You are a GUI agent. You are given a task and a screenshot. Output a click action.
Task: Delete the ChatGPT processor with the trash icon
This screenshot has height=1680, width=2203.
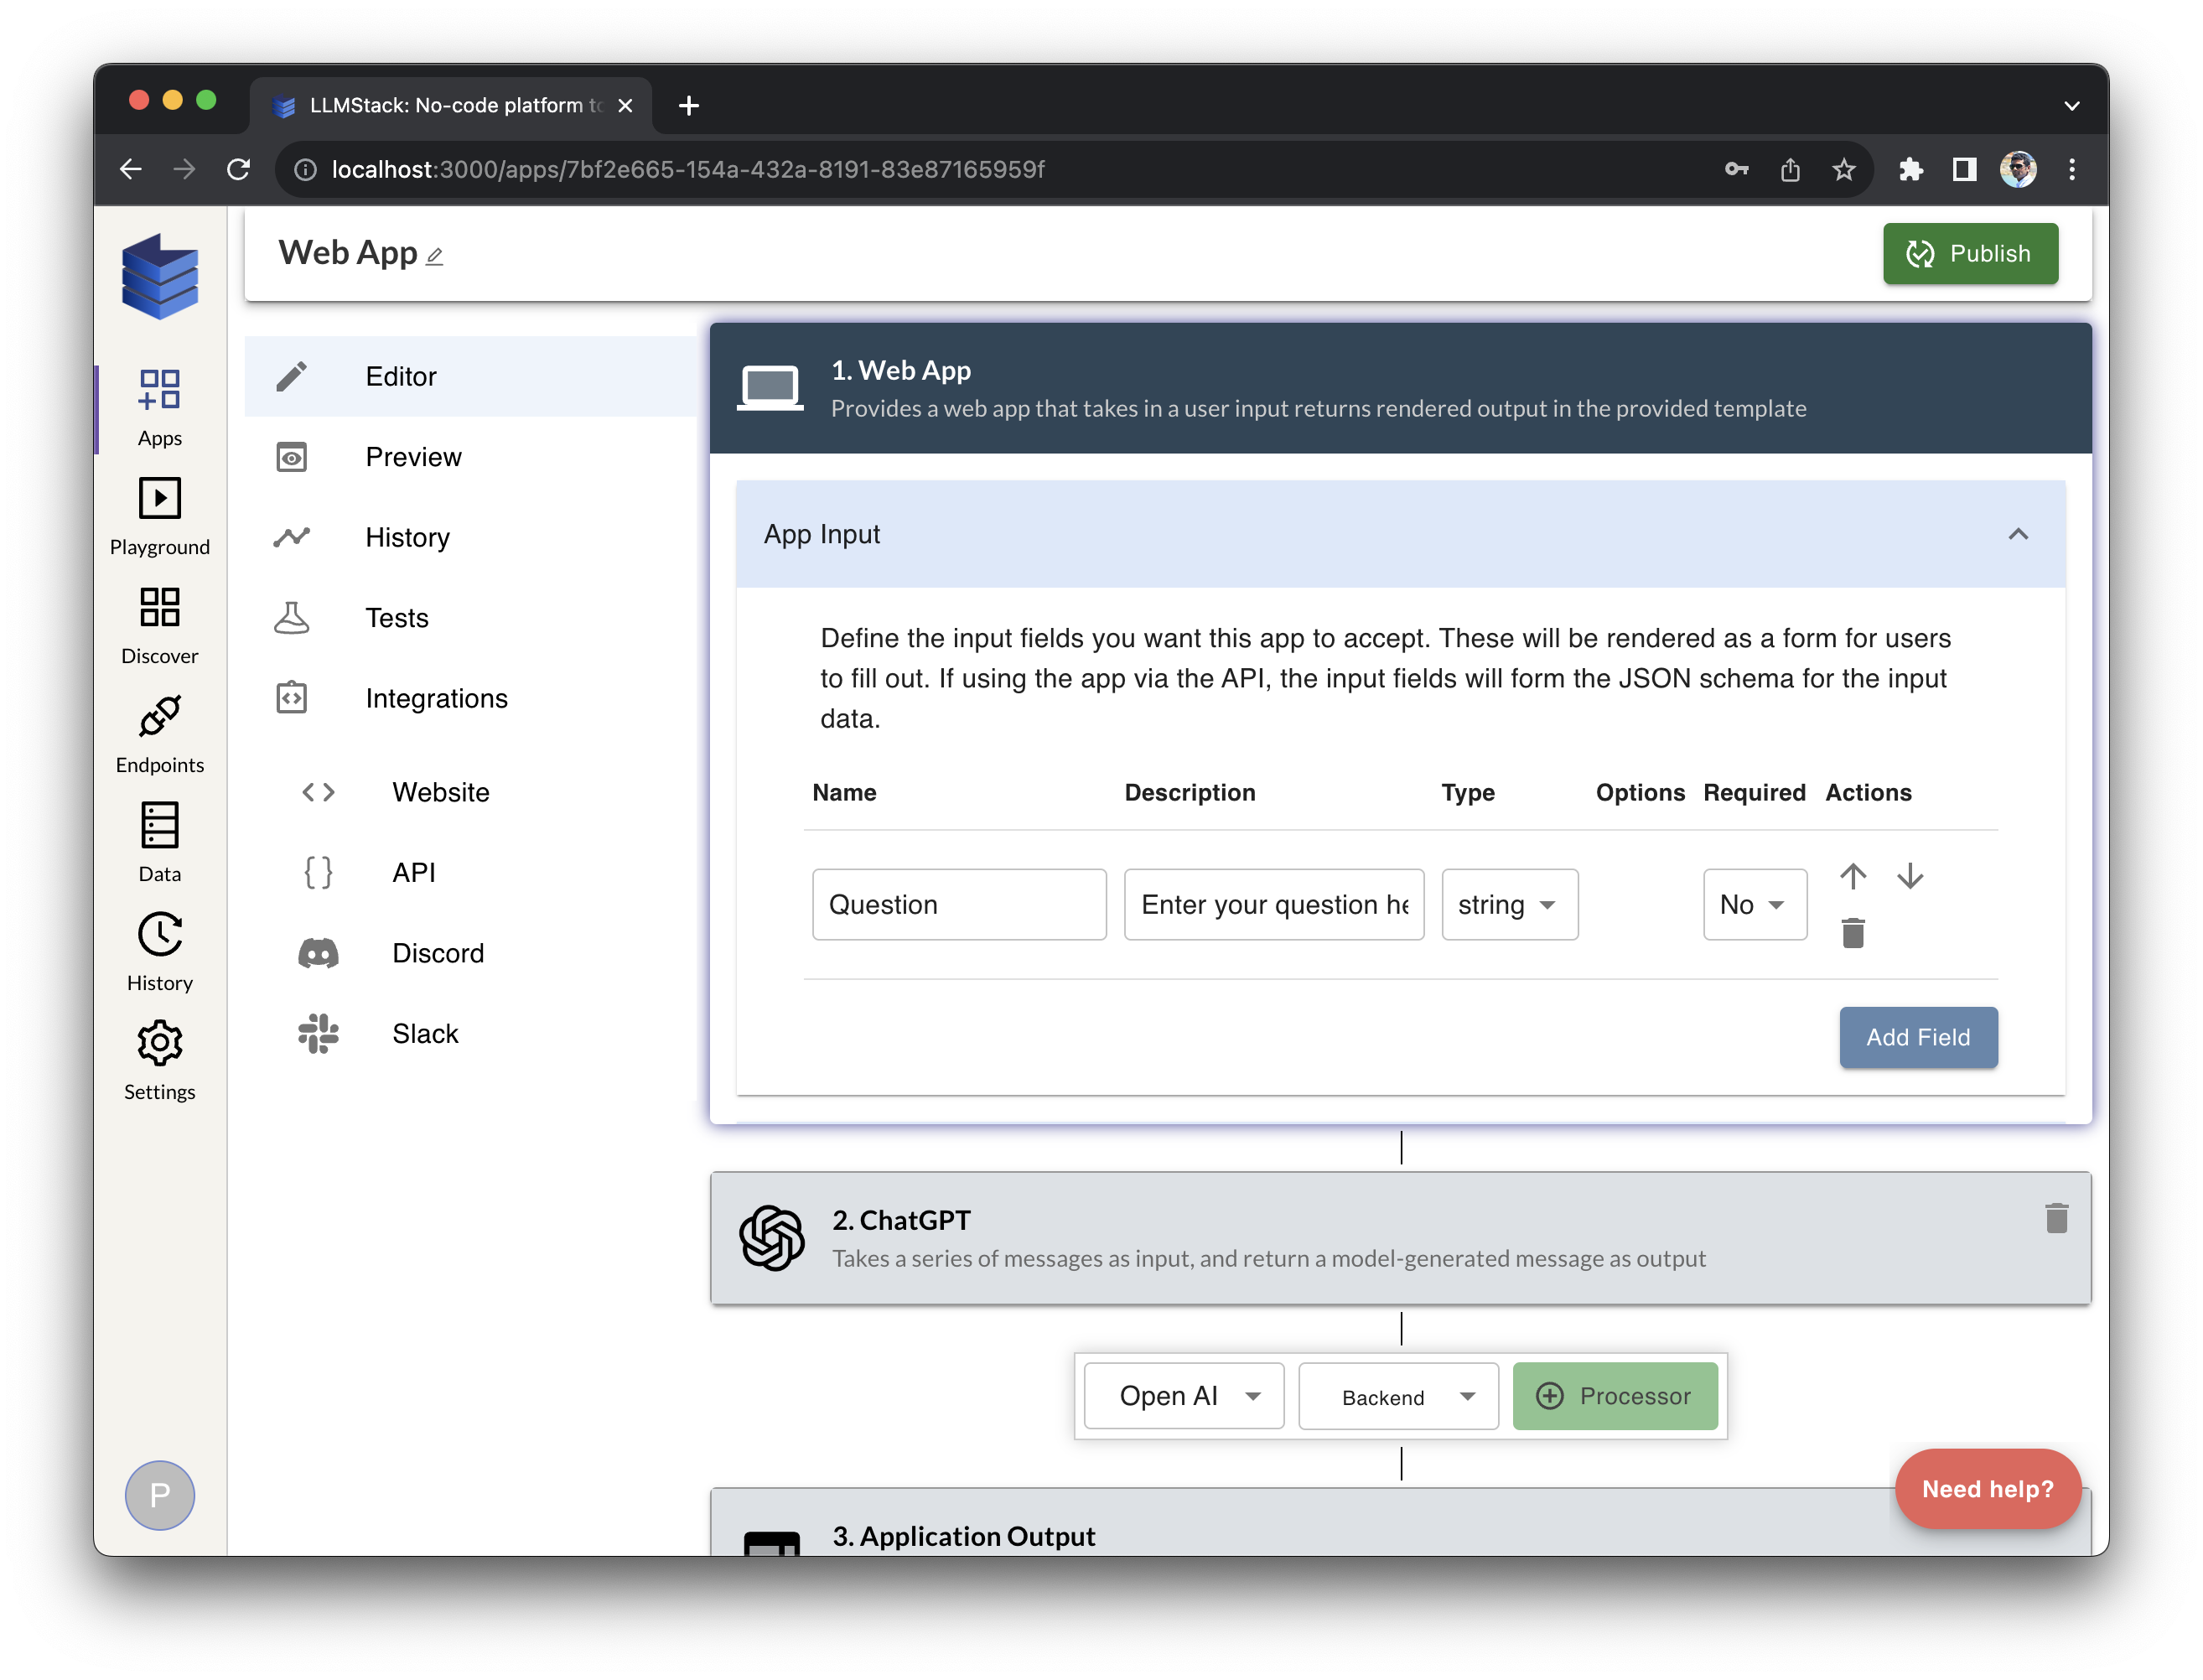2056,1218
